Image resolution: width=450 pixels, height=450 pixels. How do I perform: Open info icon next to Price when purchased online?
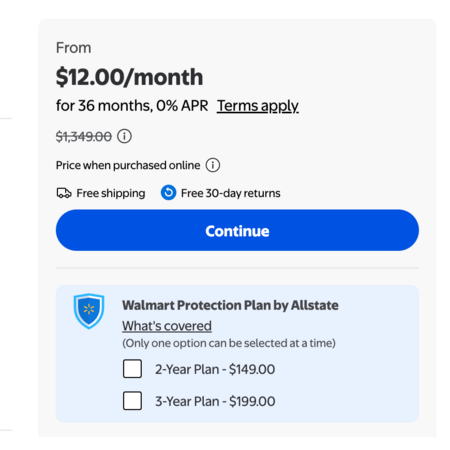pos(213,165)
